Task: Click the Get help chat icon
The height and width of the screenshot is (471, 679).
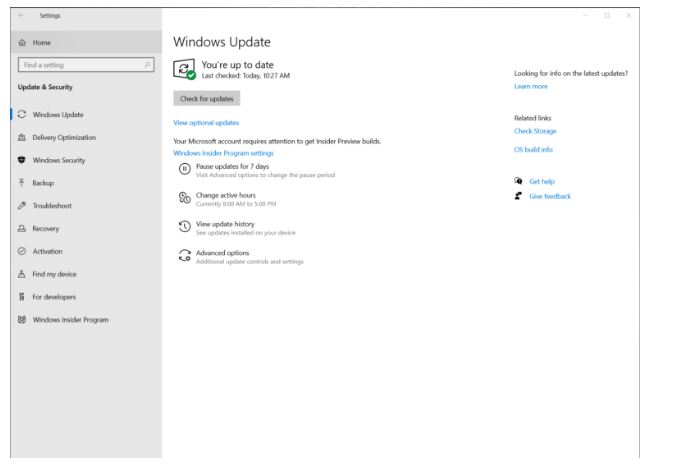Action: tap(518, 181)
